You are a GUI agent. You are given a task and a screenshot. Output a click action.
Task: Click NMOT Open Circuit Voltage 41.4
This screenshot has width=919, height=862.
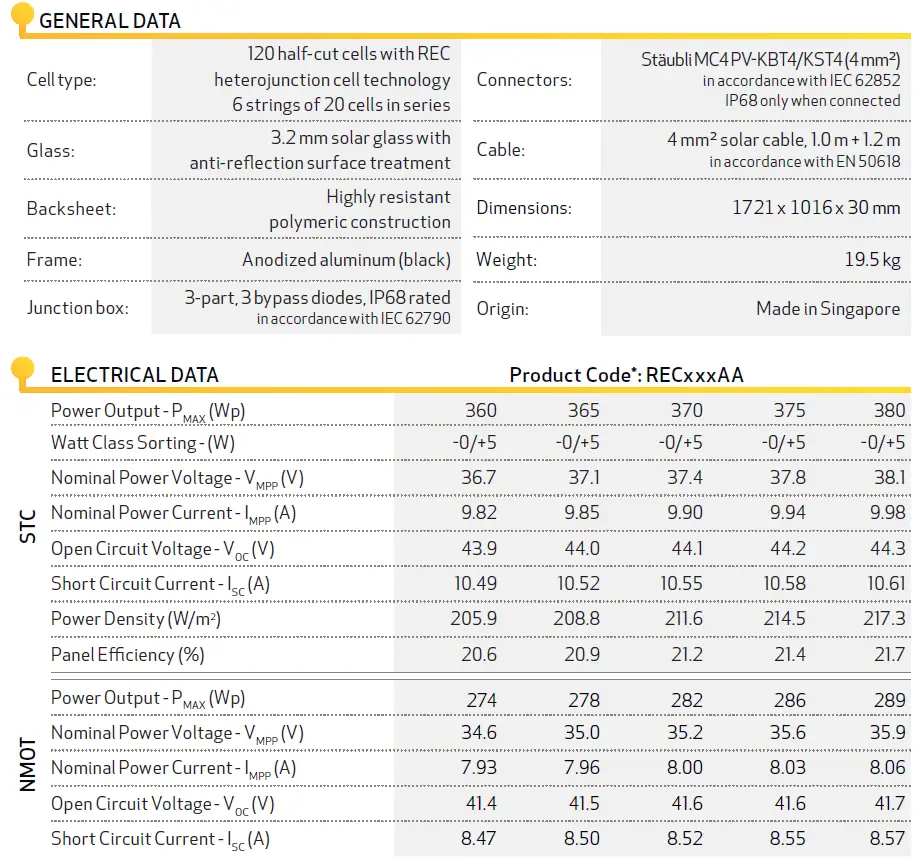point(481,803)
